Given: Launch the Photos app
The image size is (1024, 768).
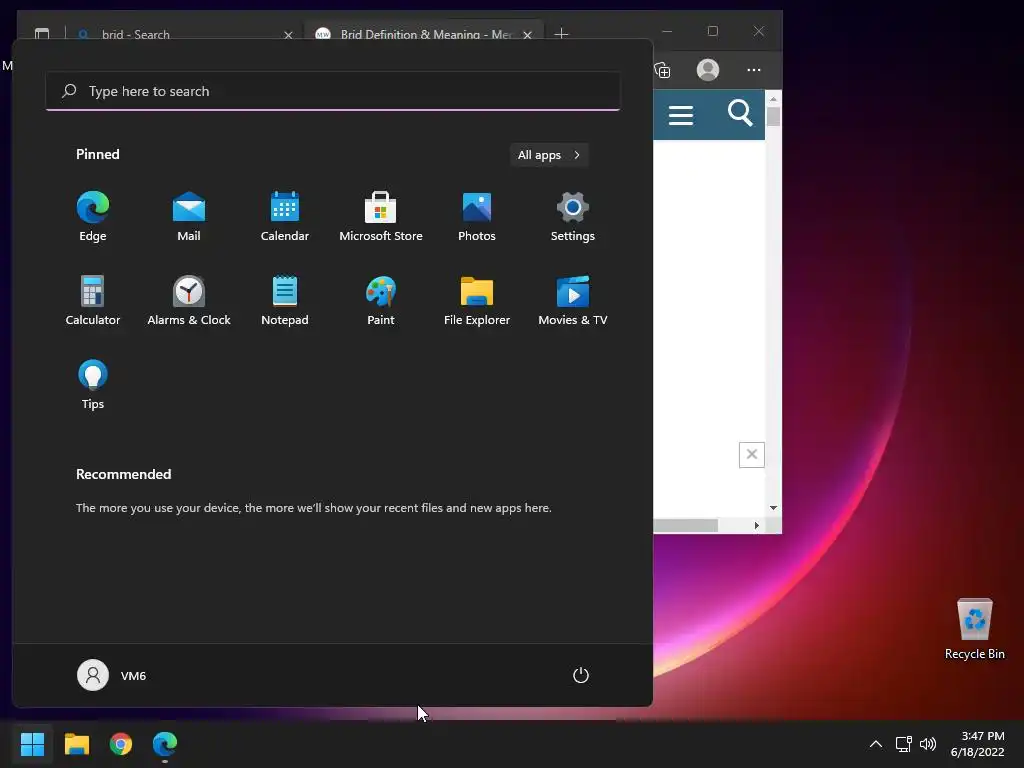Looking at the screenshot, I should pos(477,217).
